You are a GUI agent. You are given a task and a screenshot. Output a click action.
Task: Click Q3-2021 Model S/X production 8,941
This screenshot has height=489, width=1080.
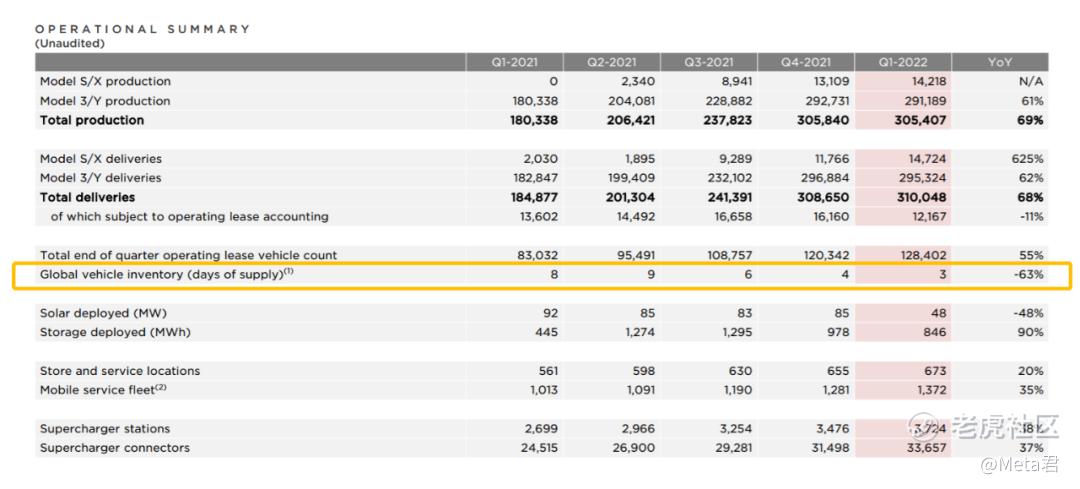735,81
